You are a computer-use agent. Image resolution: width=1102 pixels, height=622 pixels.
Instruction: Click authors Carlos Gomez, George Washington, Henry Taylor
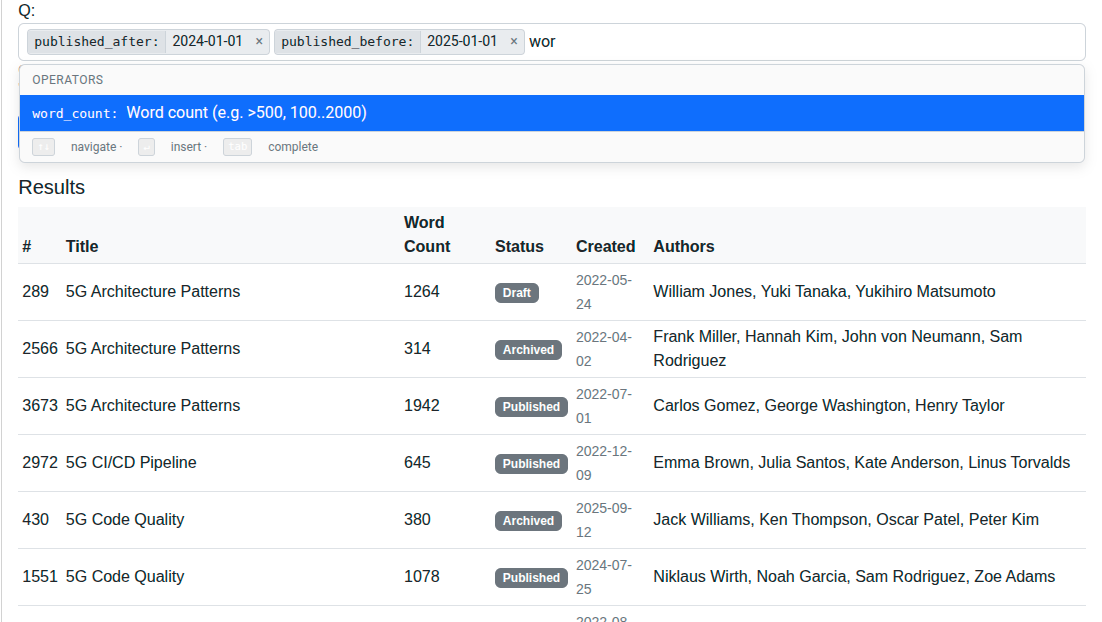pyautogui.click(x=829, y=406)
